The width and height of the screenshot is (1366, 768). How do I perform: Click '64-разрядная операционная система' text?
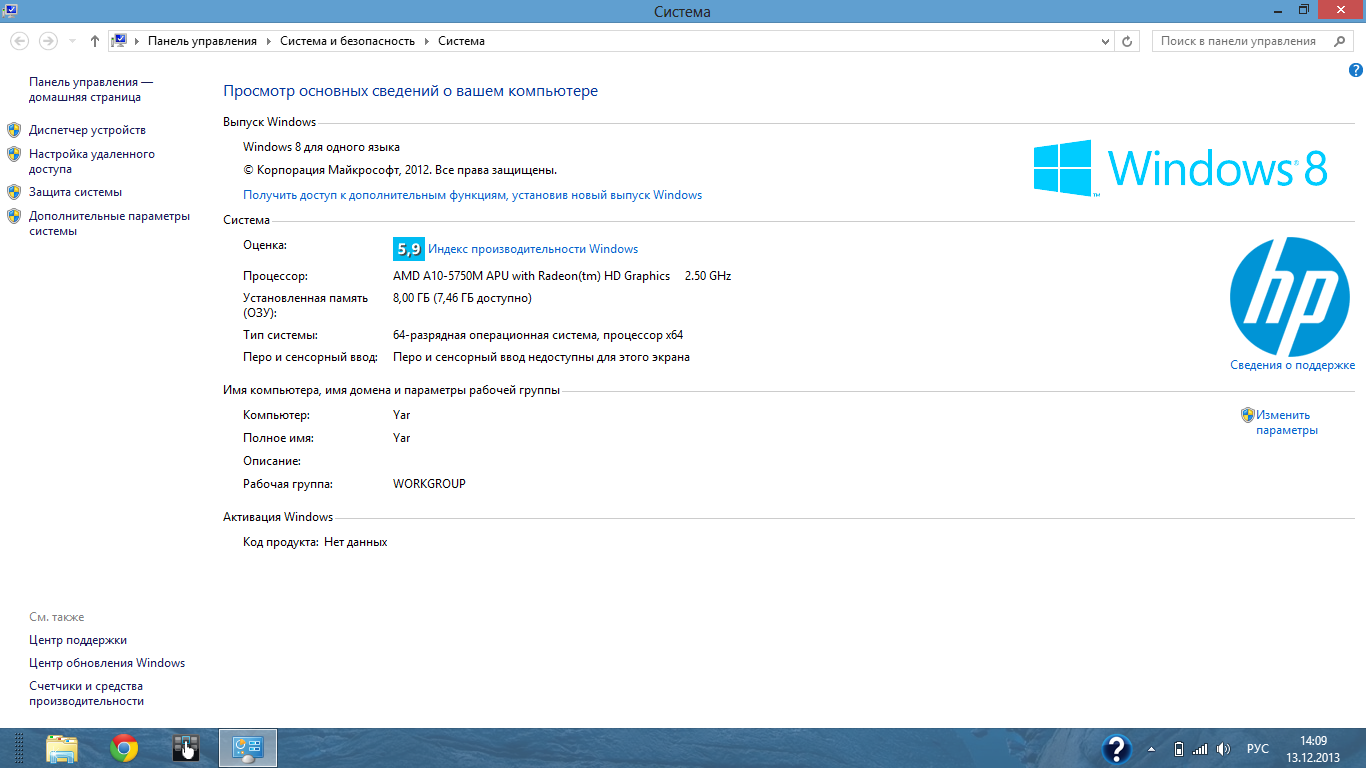(x=495, y=335)
